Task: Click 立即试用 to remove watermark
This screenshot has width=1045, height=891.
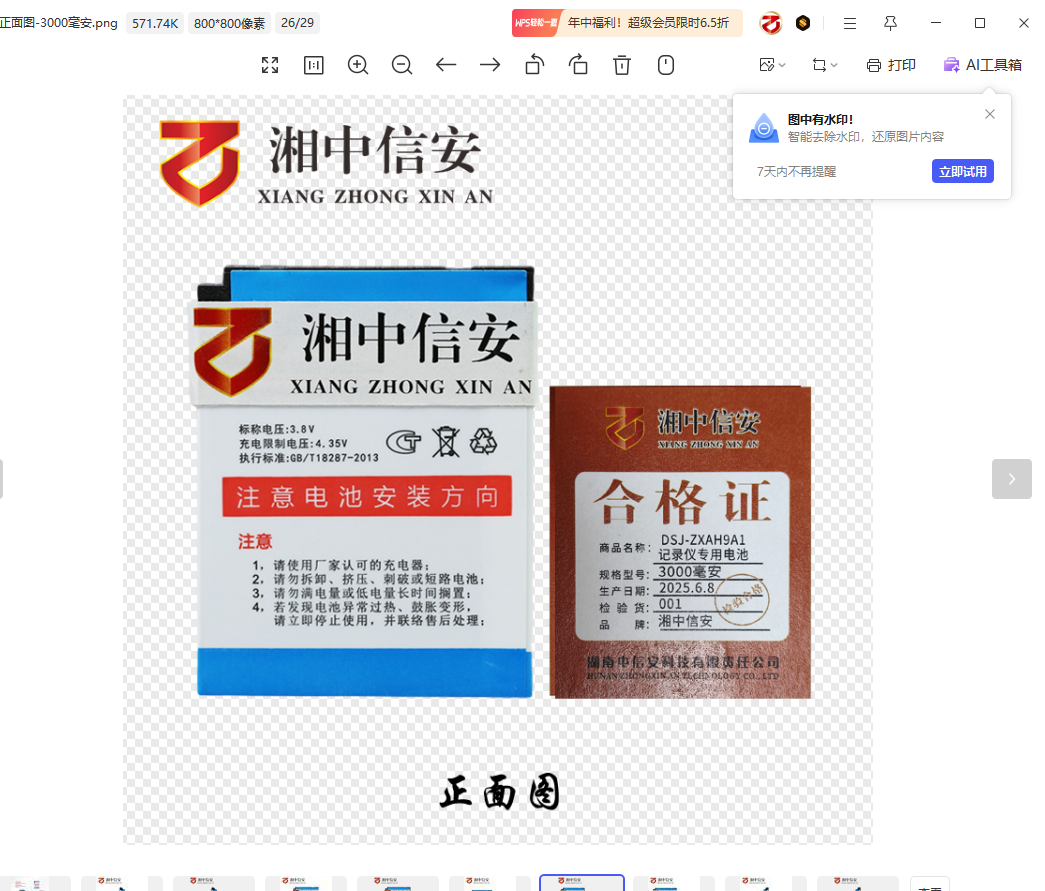Action: 962,171
